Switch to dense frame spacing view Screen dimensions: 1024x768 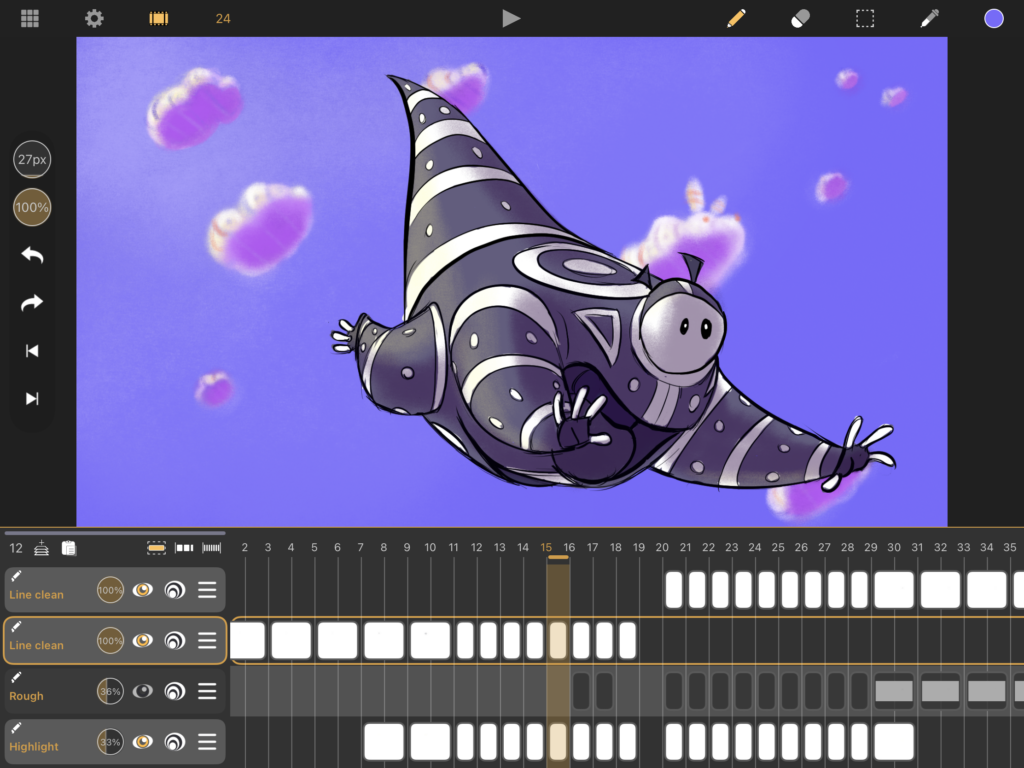click(x=212, y=548)
